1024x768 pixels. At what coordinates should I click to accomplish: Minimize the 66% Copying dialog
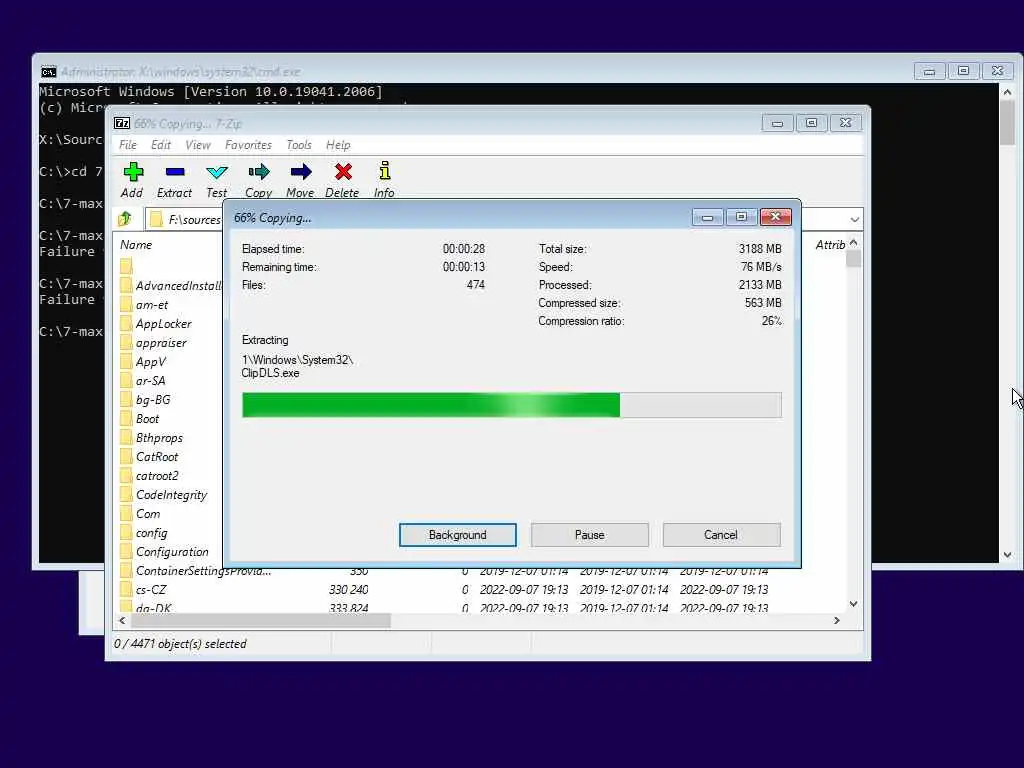707,217
